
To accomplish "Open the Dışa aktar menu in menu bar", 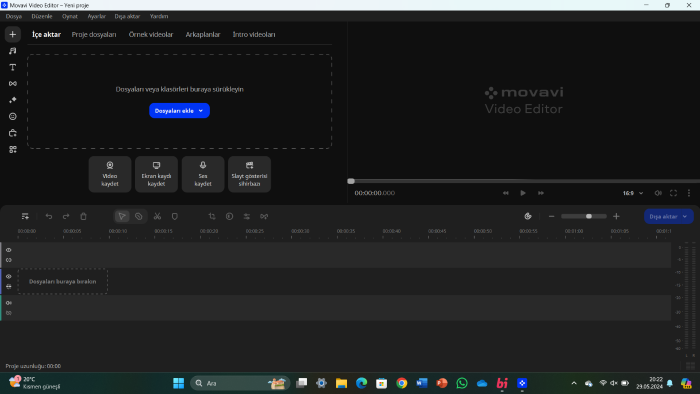I will [x=127, y=16].
